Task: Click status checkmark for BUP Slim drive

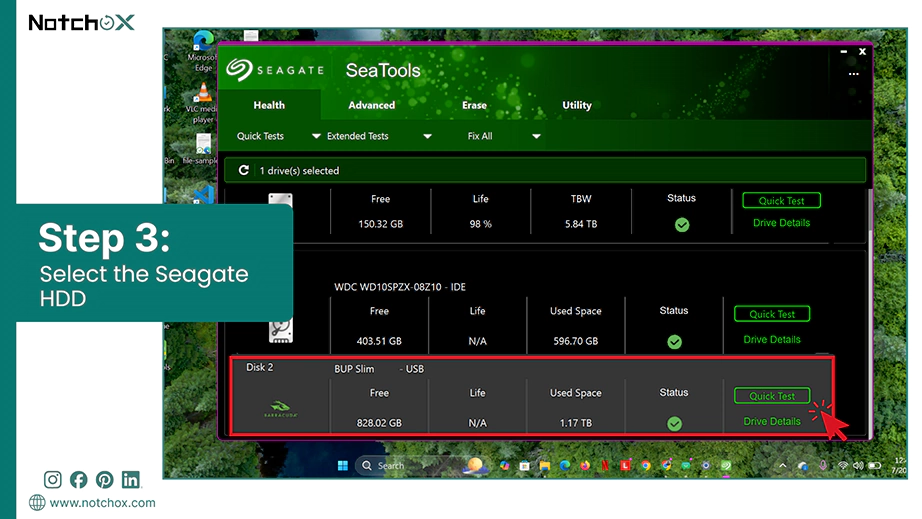Action: click(x=674, y=423)
